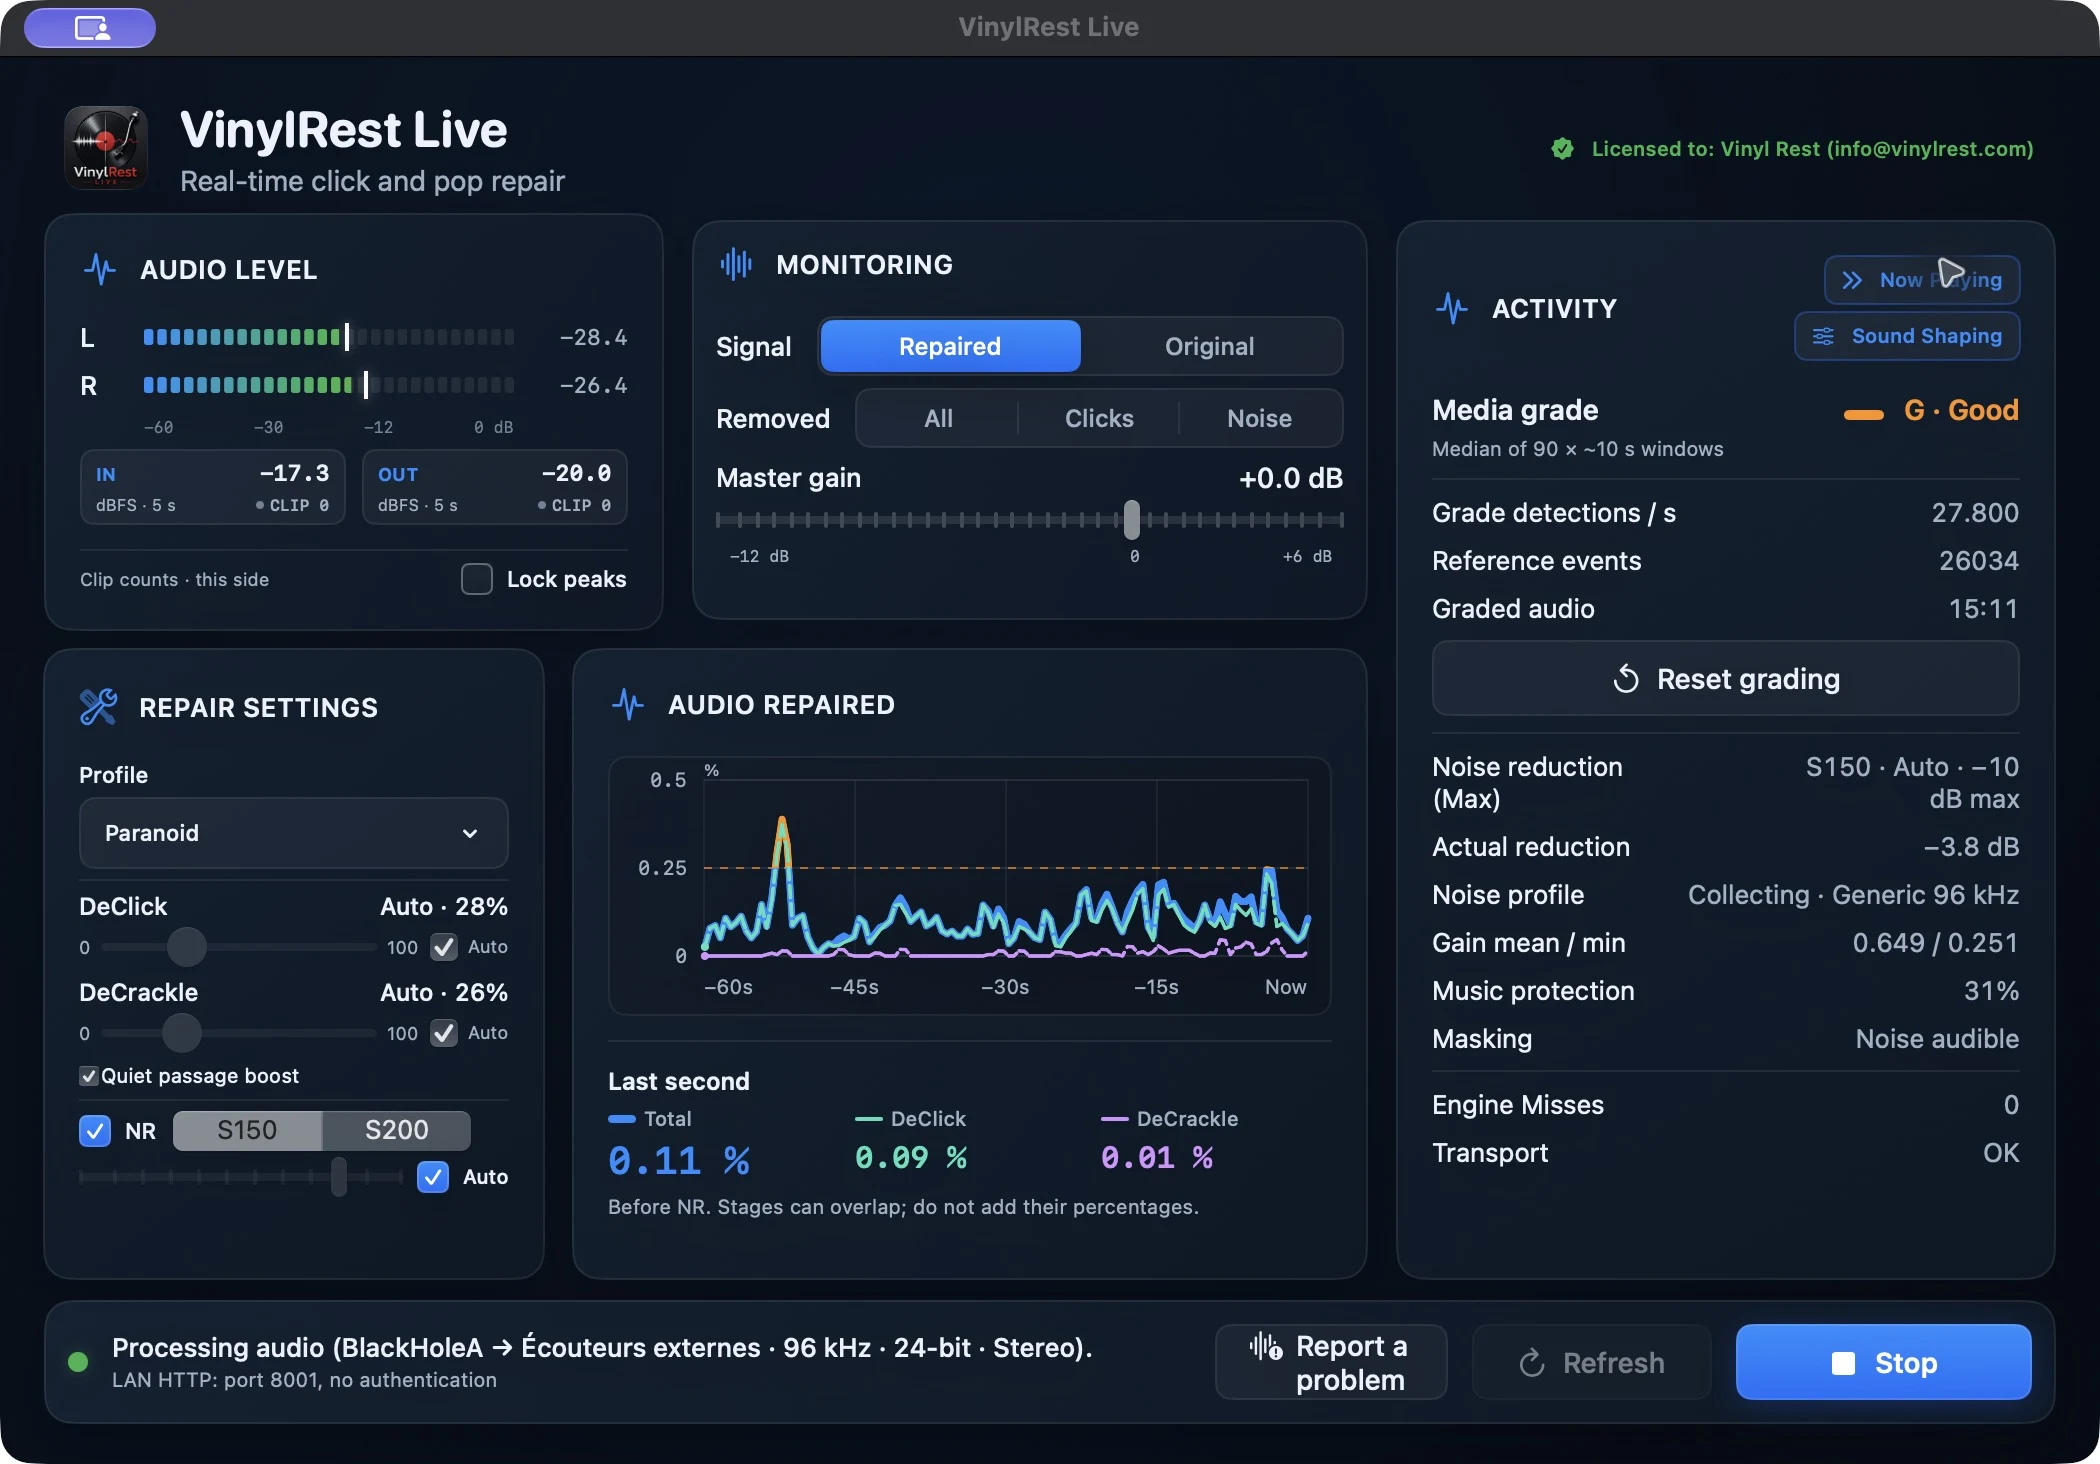Choose the S150 noise reduction mode
Screen dimensions: 2100x1464
tap(247, 1130)
